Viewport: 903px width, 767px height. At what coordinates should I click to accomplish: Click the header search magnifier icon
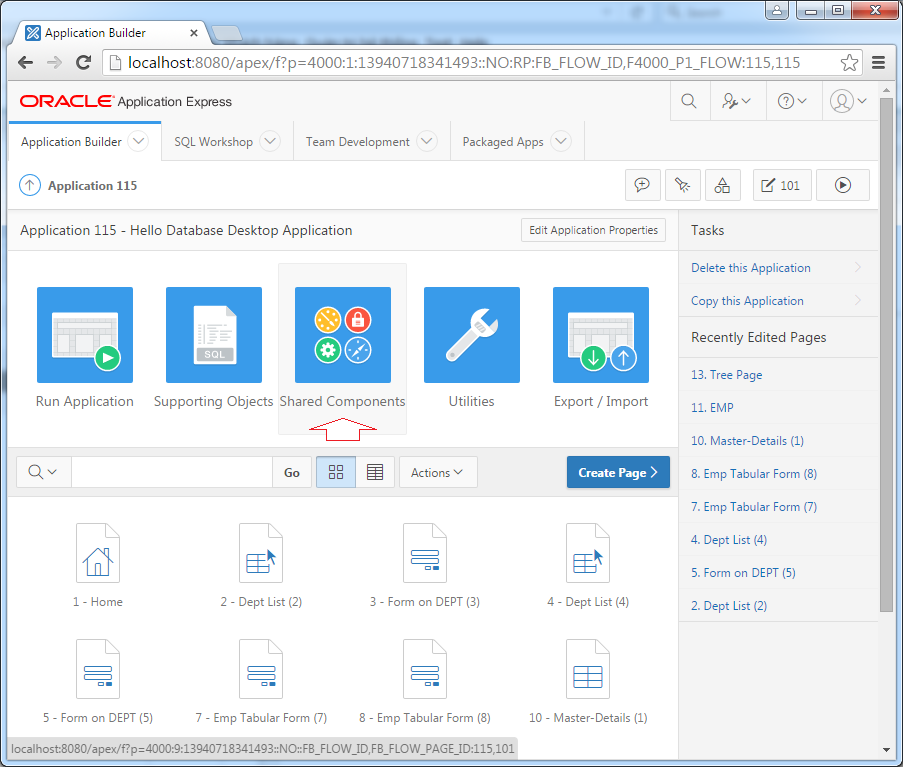point(689,101)
